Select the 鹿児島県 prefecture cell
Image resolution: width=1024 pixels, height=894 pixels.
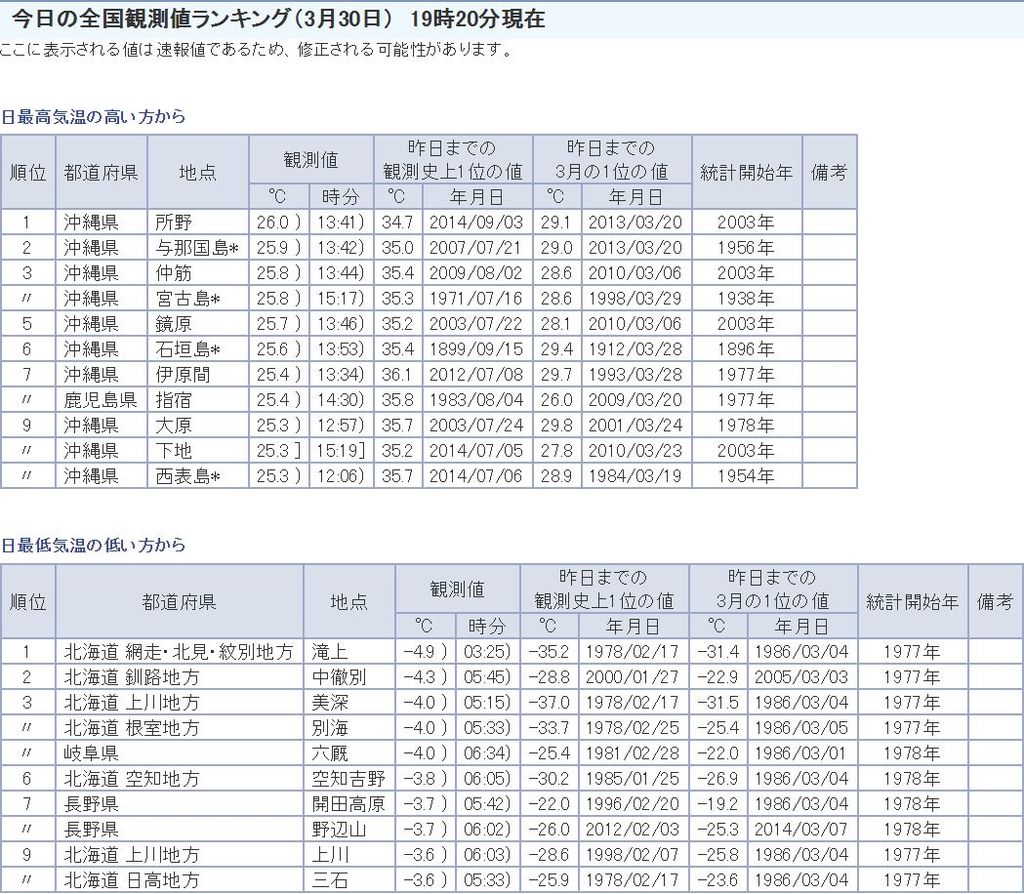click(100, 400)
